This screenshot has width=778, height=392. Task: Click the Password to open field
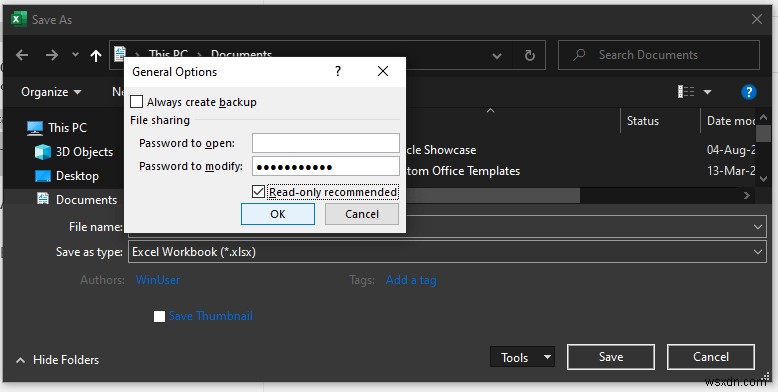(325, 143)
